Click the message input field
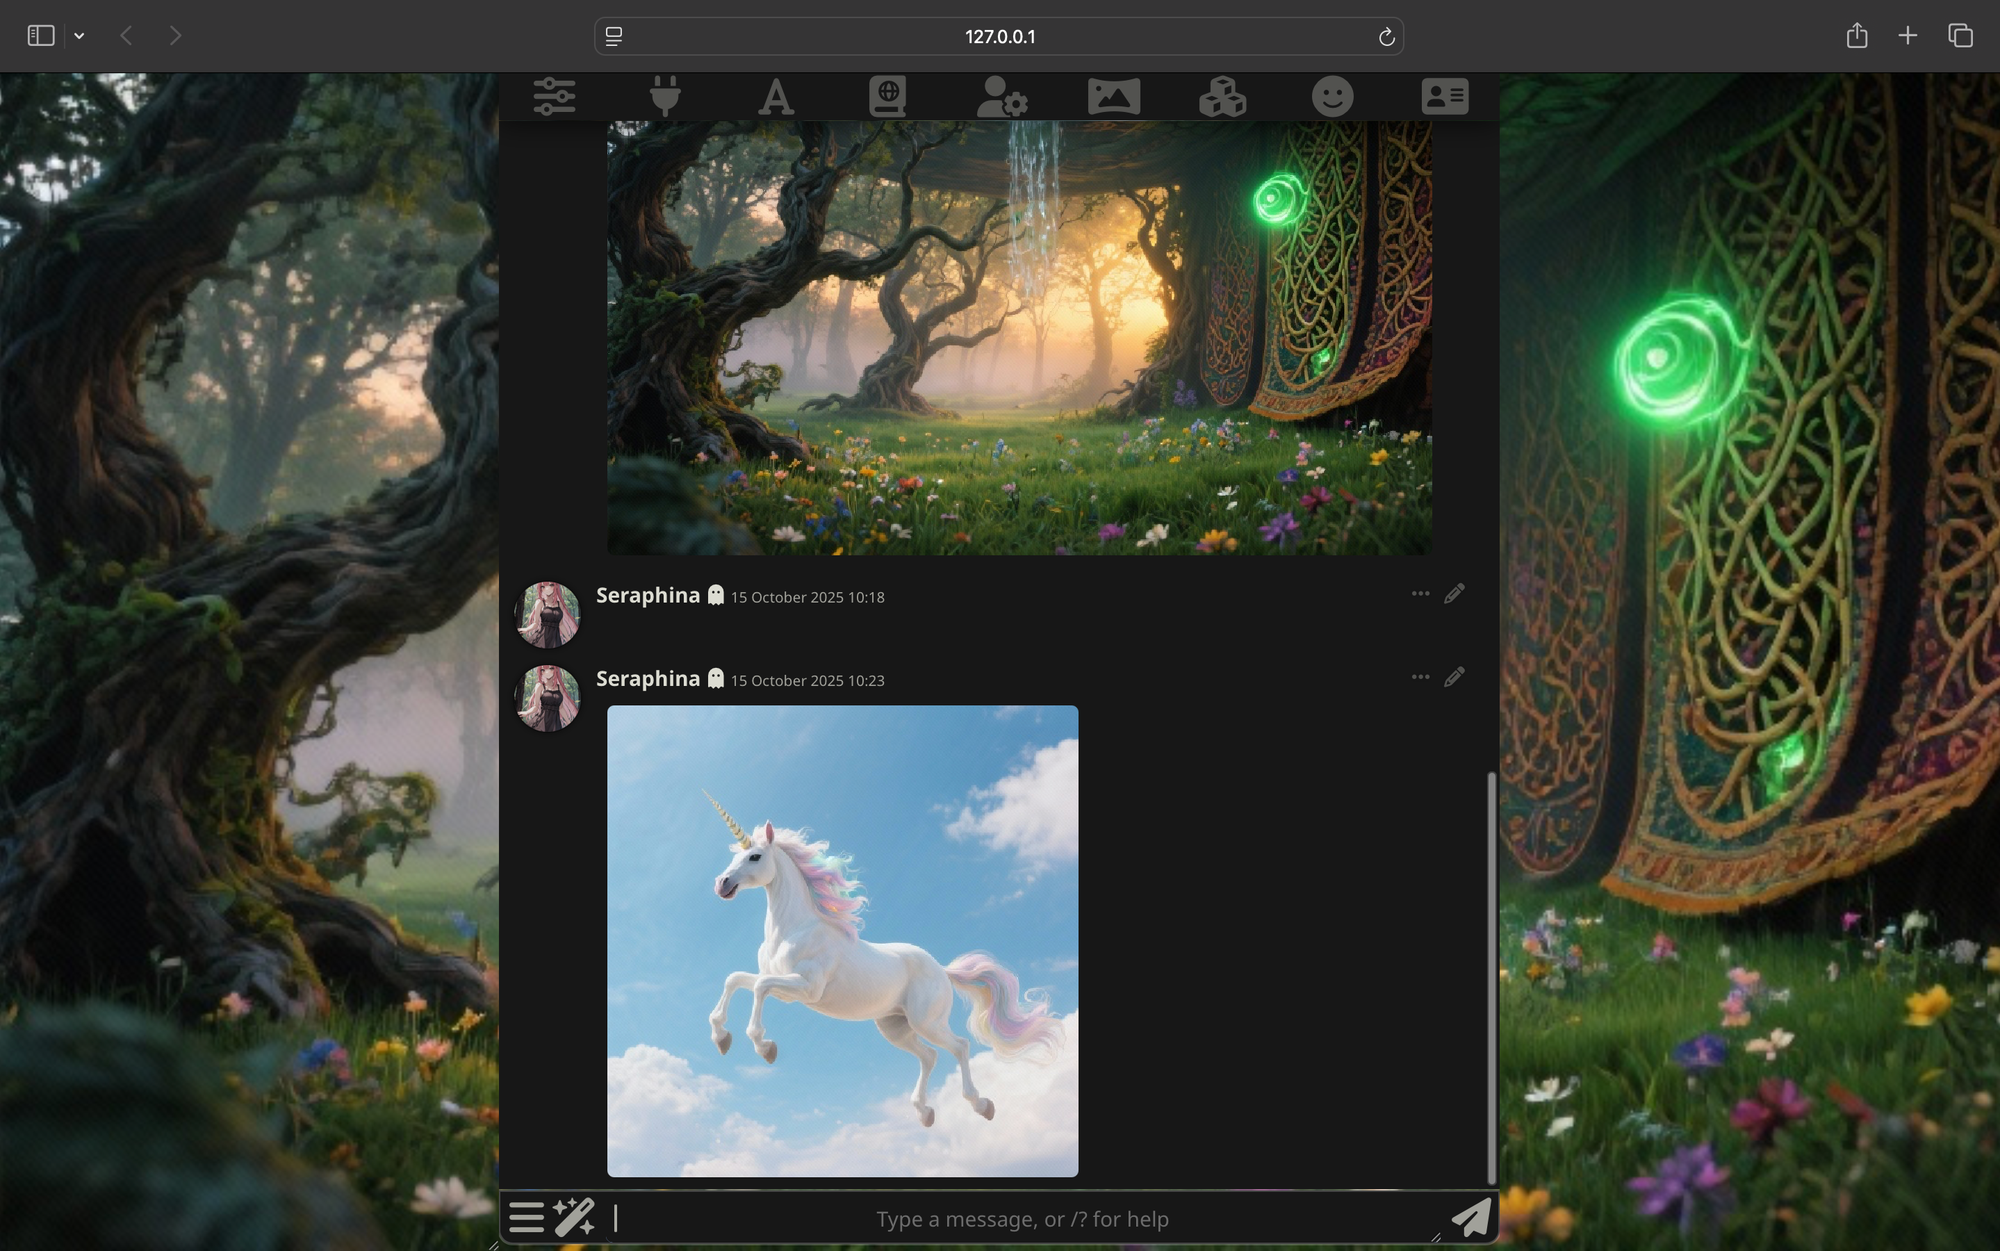Screen dimensions: 2000x1251 point(1020,1219)
